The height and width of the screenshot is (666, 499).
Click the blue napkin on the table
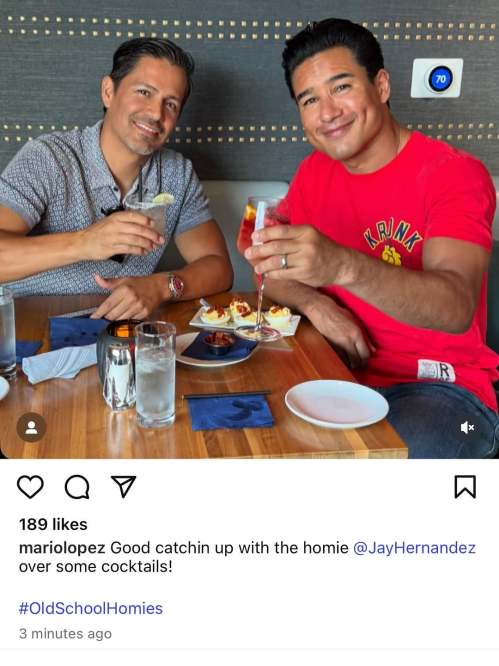click(230, 412)
